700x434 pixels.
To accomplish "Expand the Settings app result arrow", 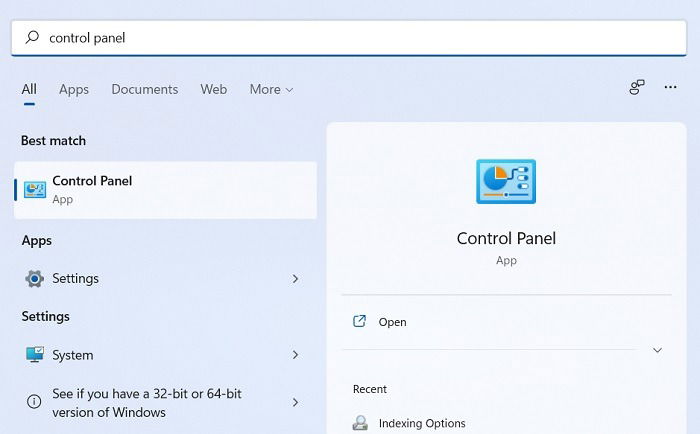I will coord(295,279).
